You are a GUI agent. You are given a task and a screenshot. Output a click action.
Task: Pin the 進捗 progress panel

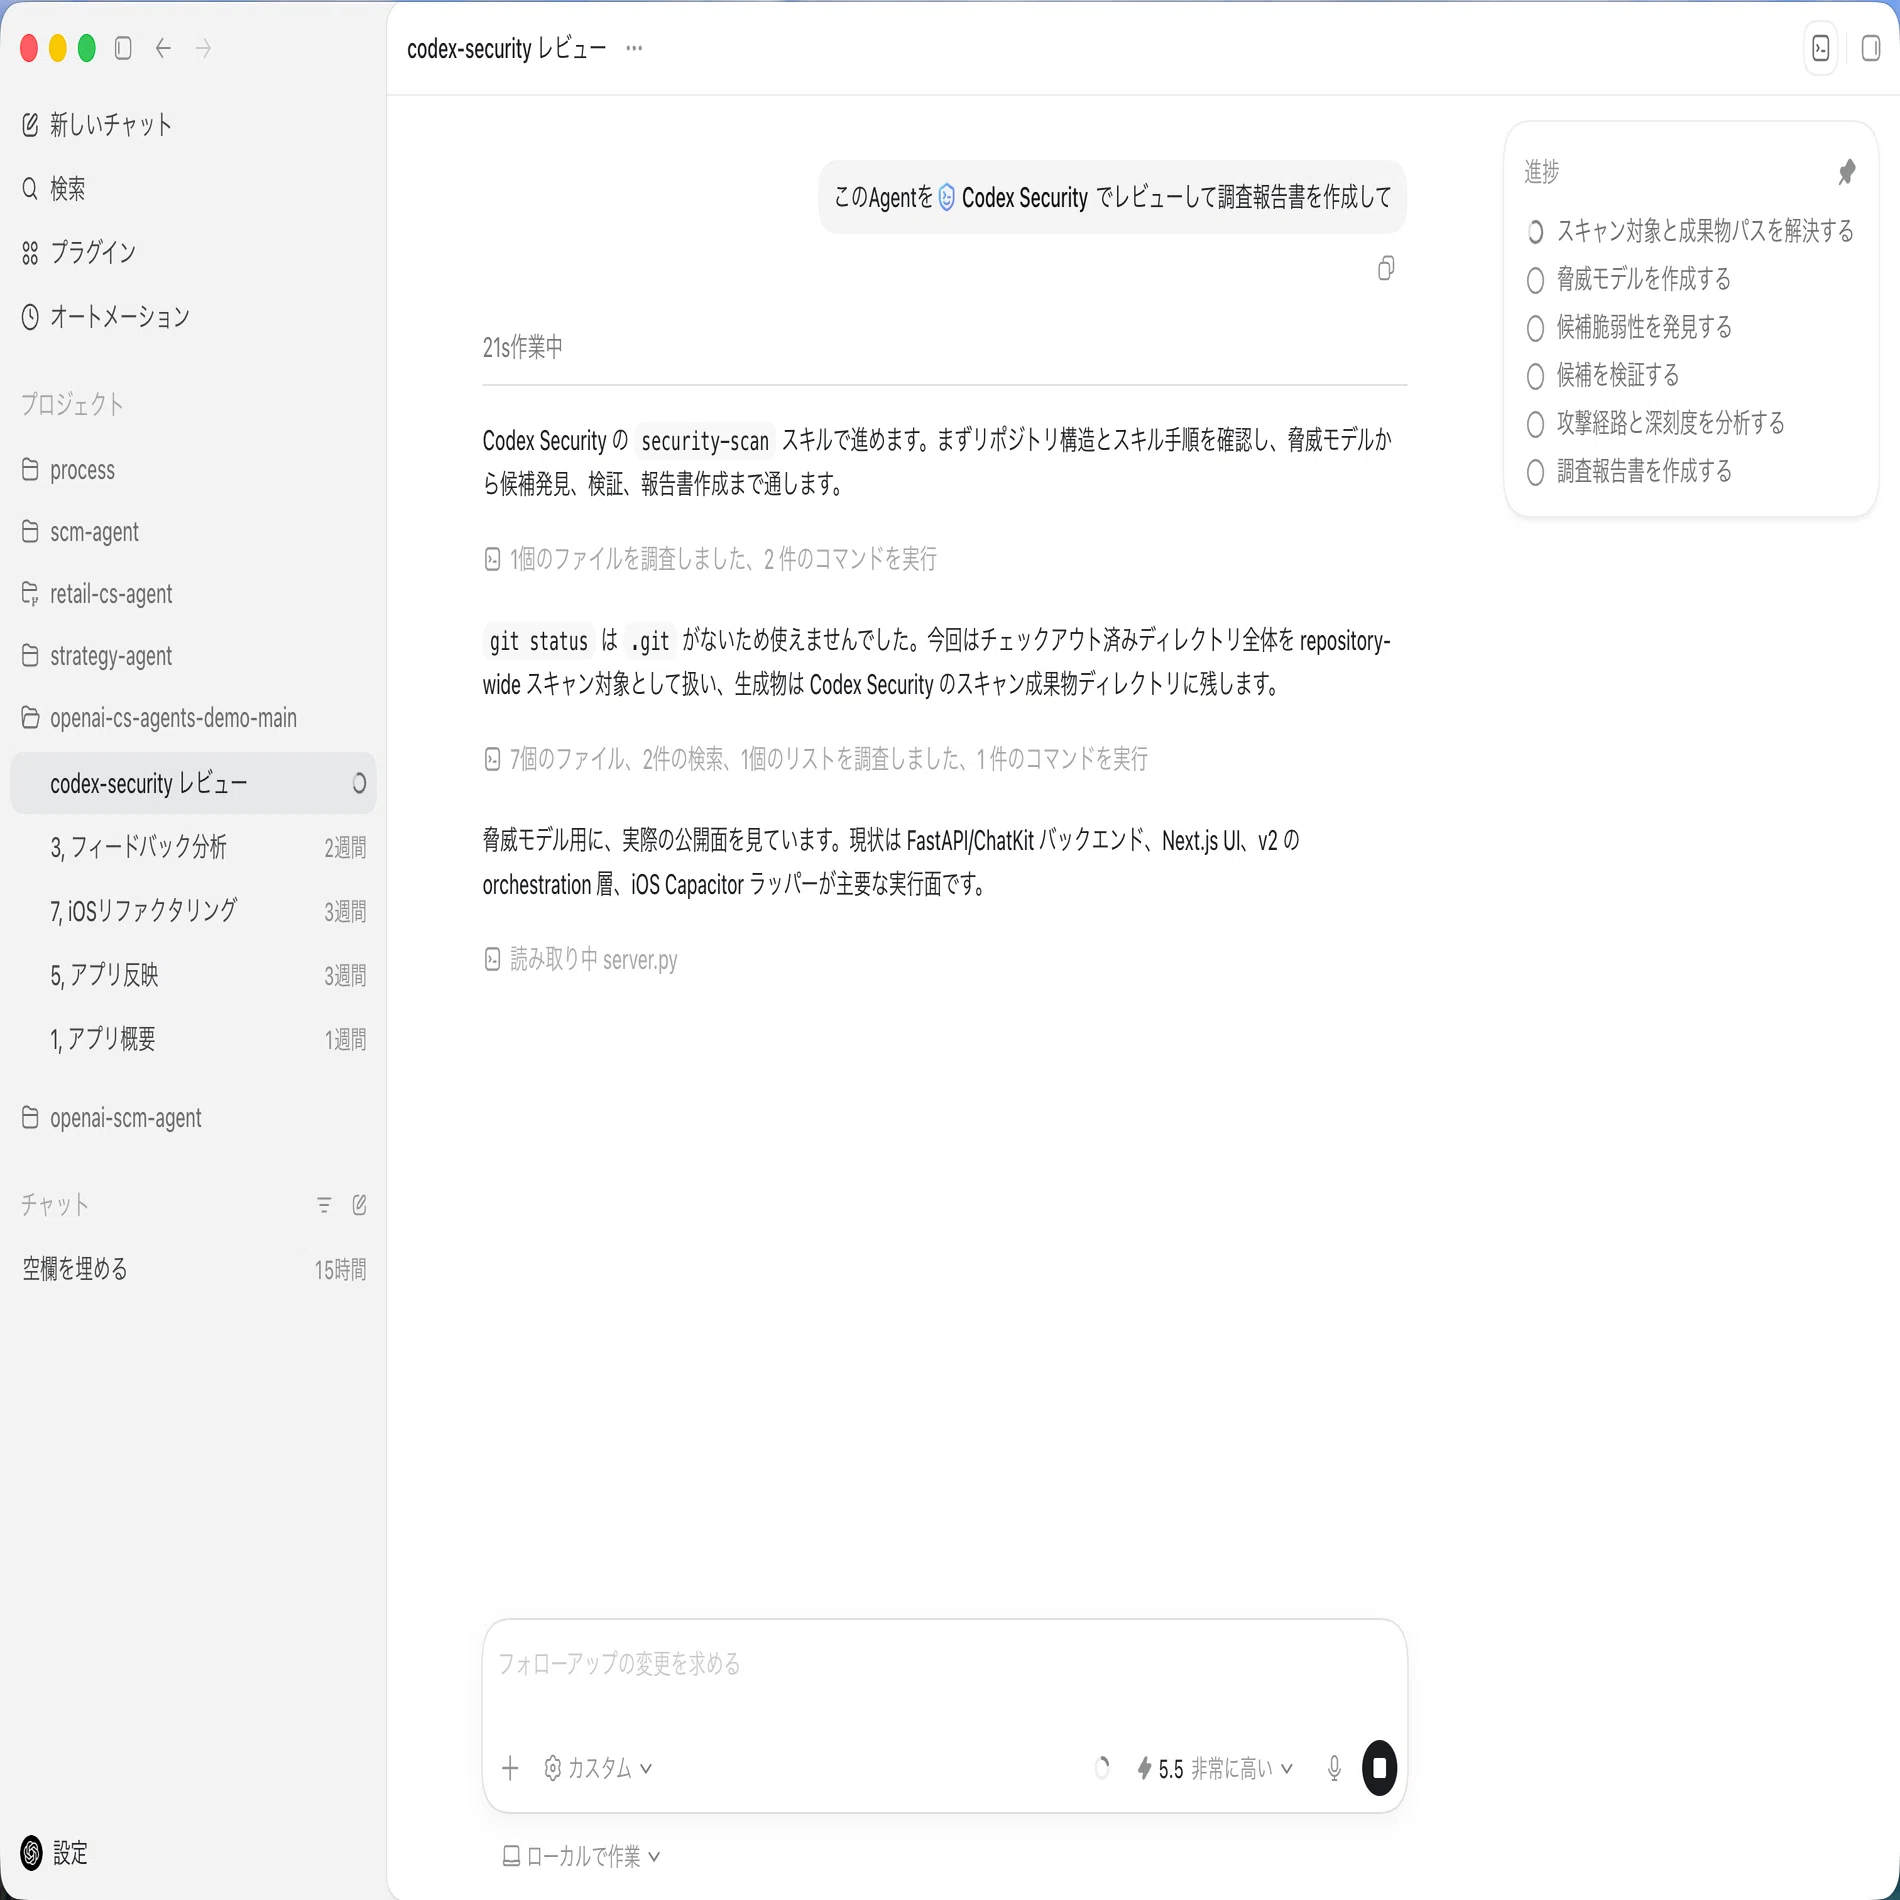click(1846, 172)
